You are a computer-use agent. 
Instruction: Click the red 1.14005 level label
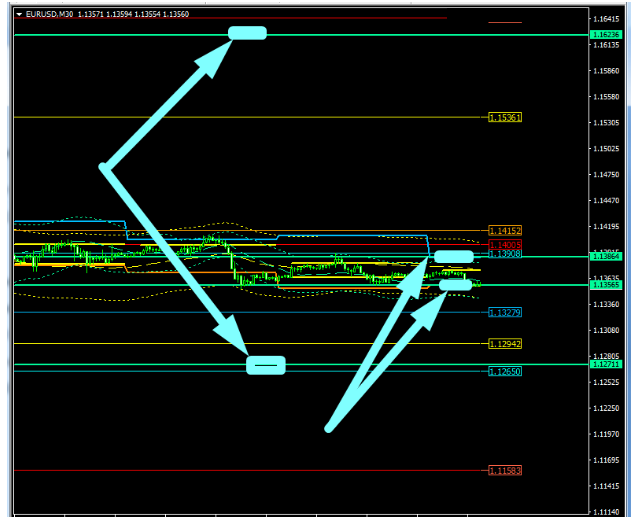504,244
